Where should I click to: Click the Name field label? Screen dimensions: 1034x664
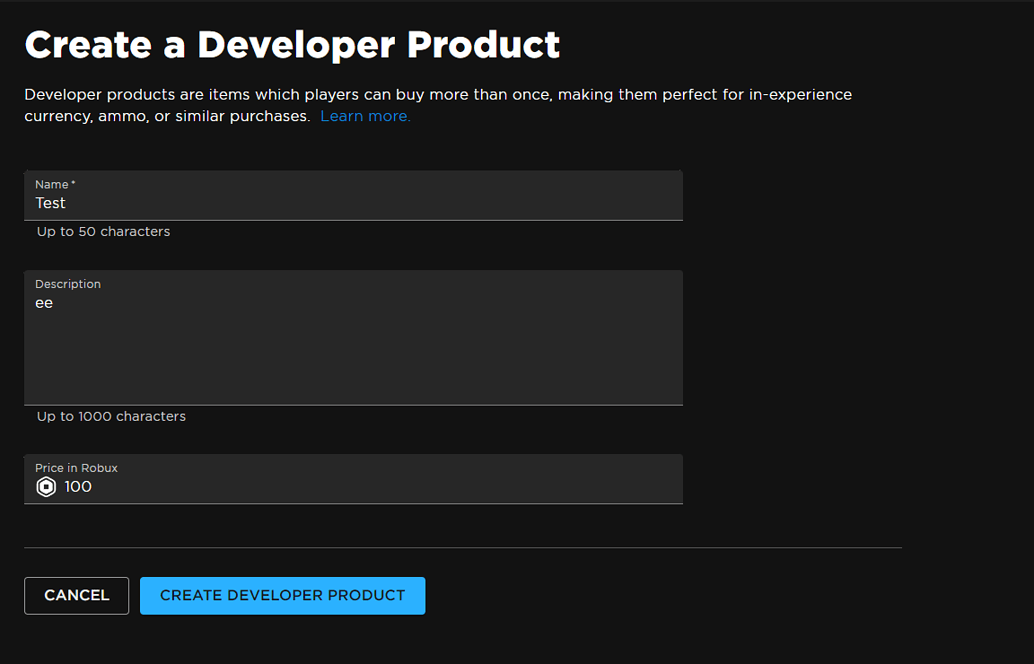51,184
